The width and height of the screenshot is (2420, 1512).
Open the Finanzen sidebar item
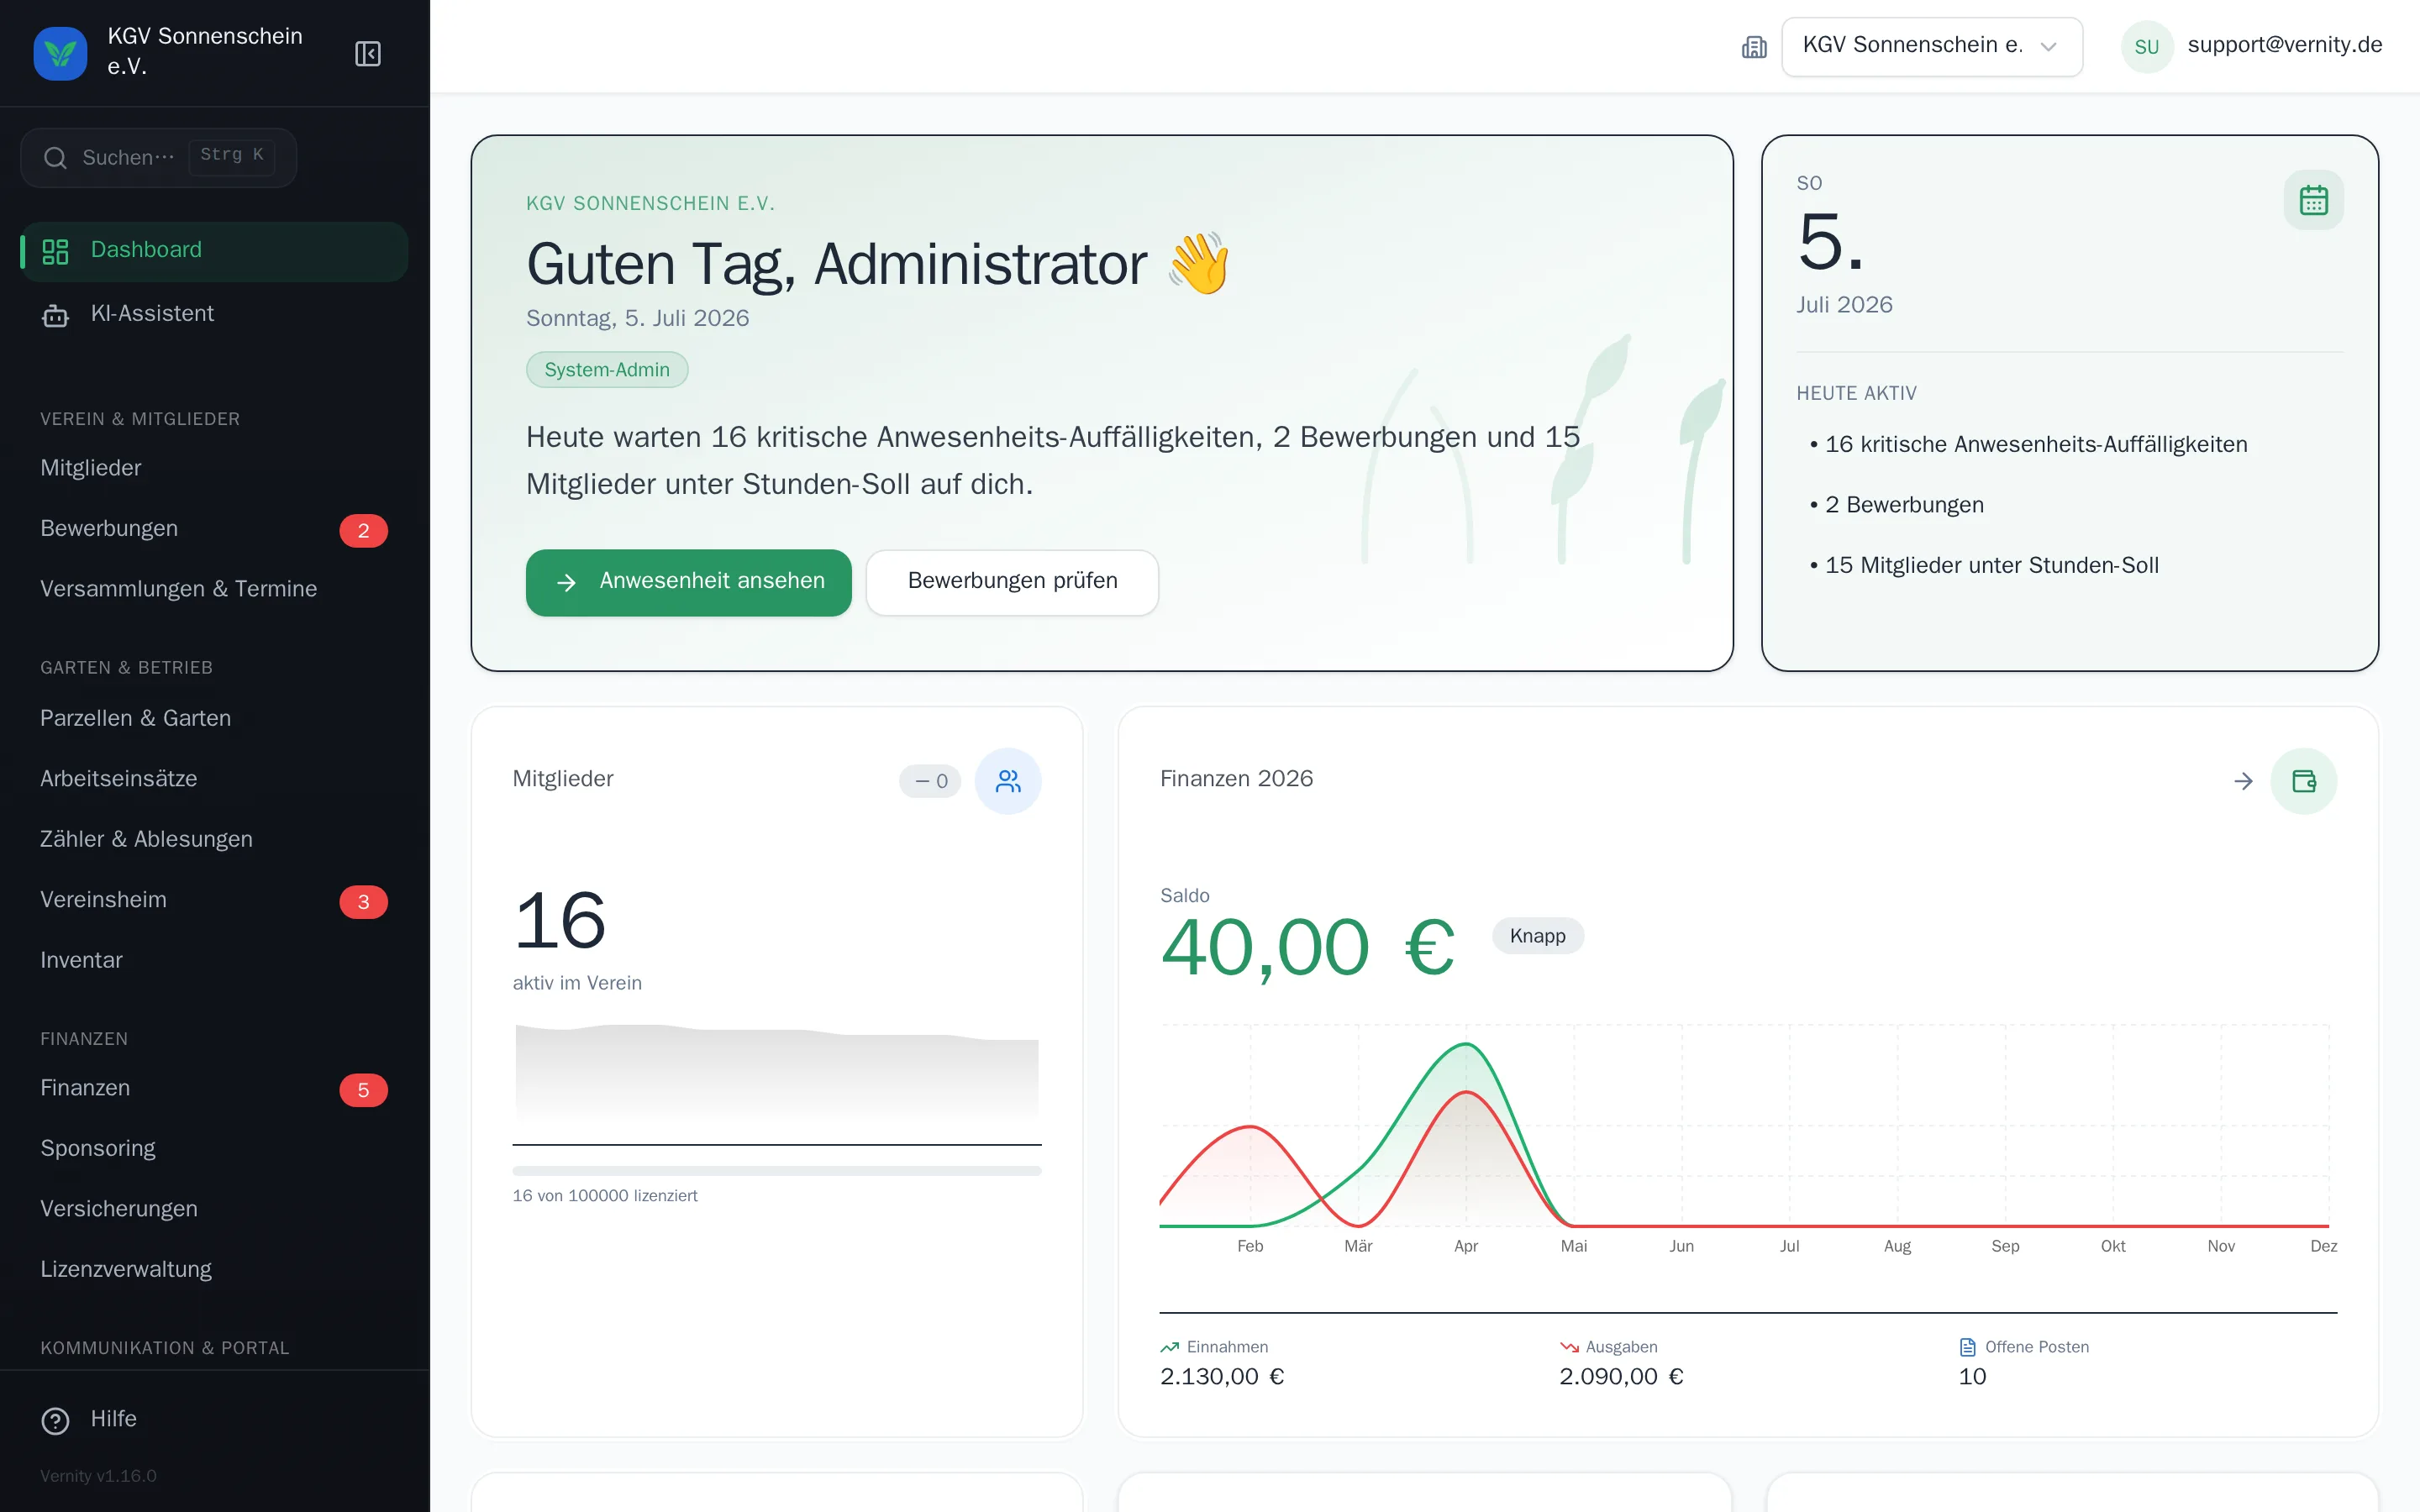tap(214, 1088)
